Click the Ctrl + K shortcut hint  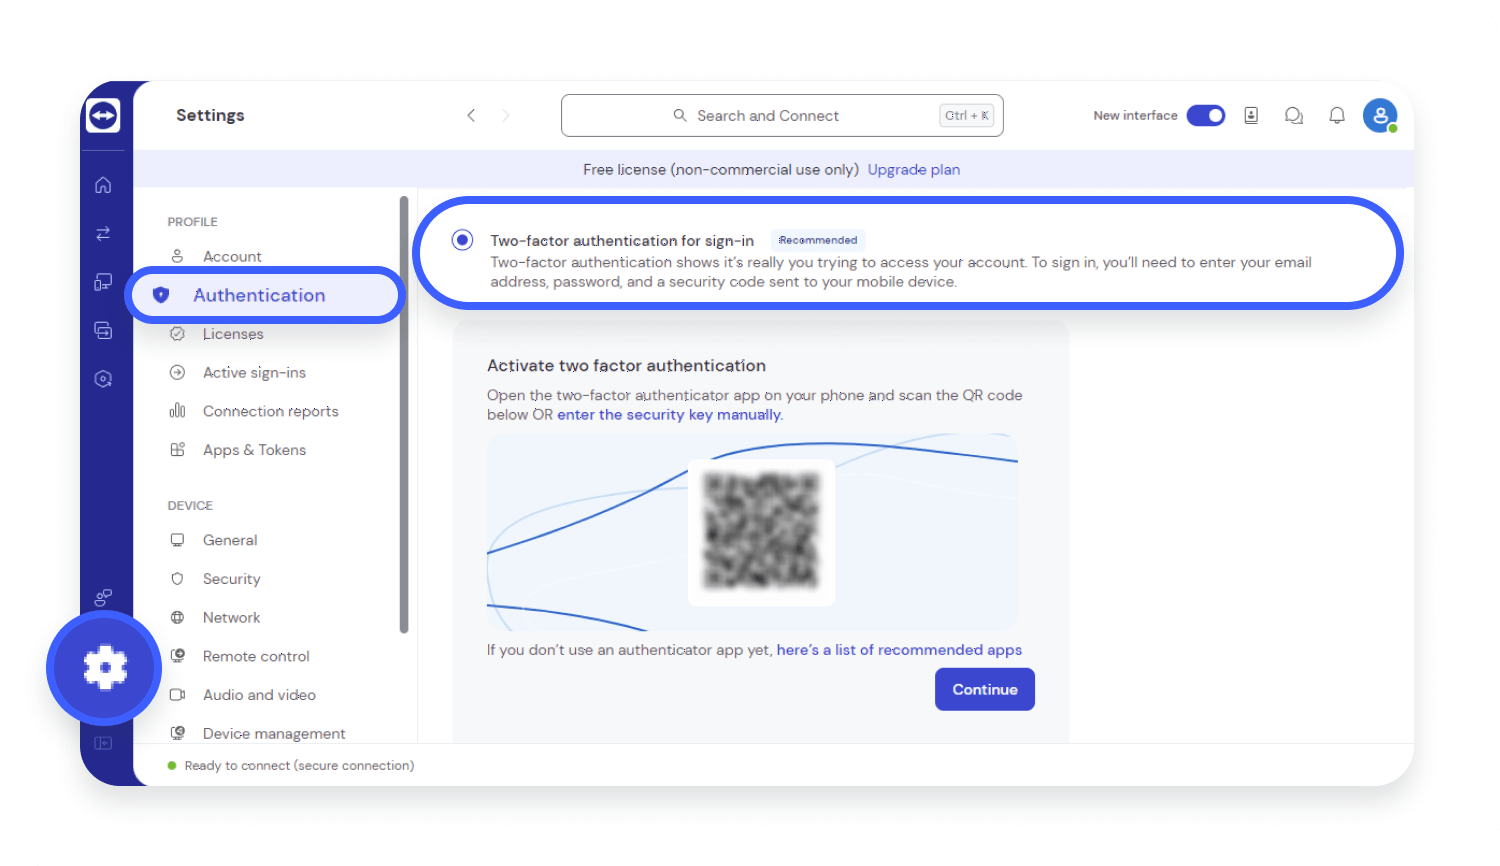[x=967, y=116]
